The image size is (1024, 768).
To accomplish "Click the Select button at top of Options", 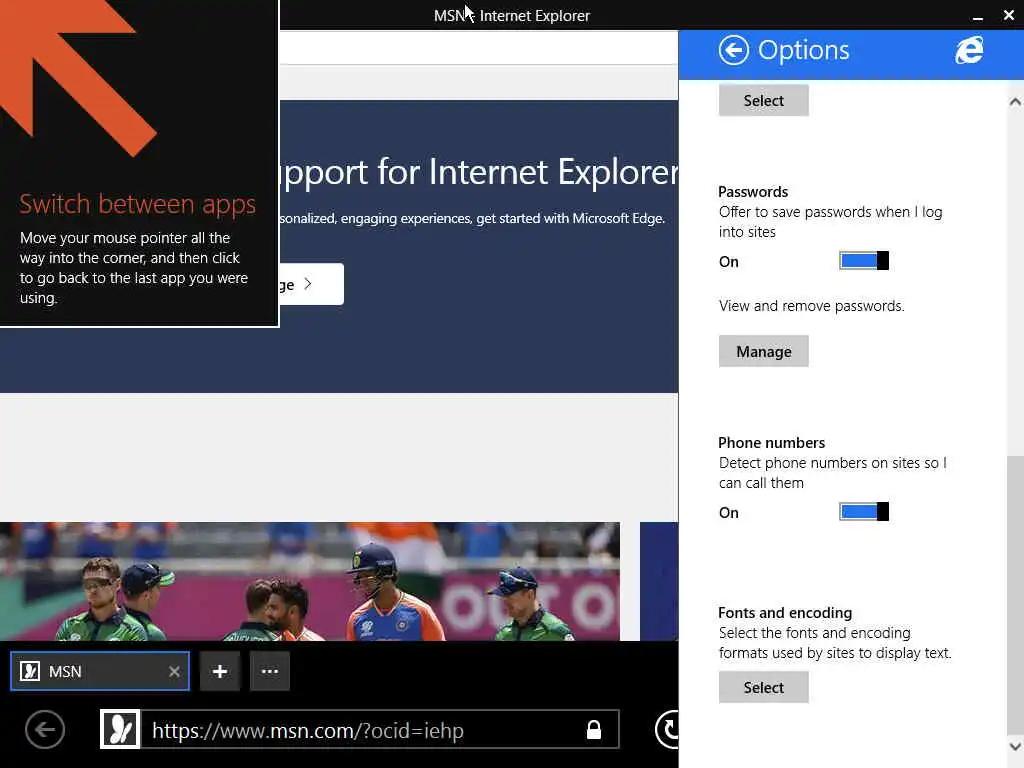I will pos(763,101).
